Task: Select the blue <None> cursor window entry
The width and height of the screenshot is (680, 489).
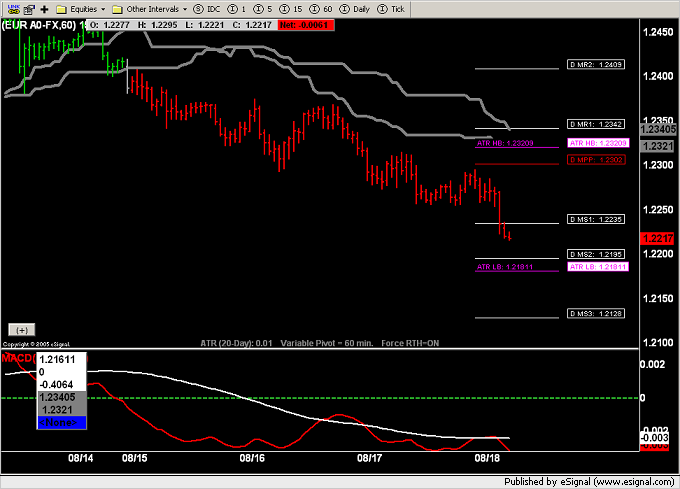Action: (62, 422)
